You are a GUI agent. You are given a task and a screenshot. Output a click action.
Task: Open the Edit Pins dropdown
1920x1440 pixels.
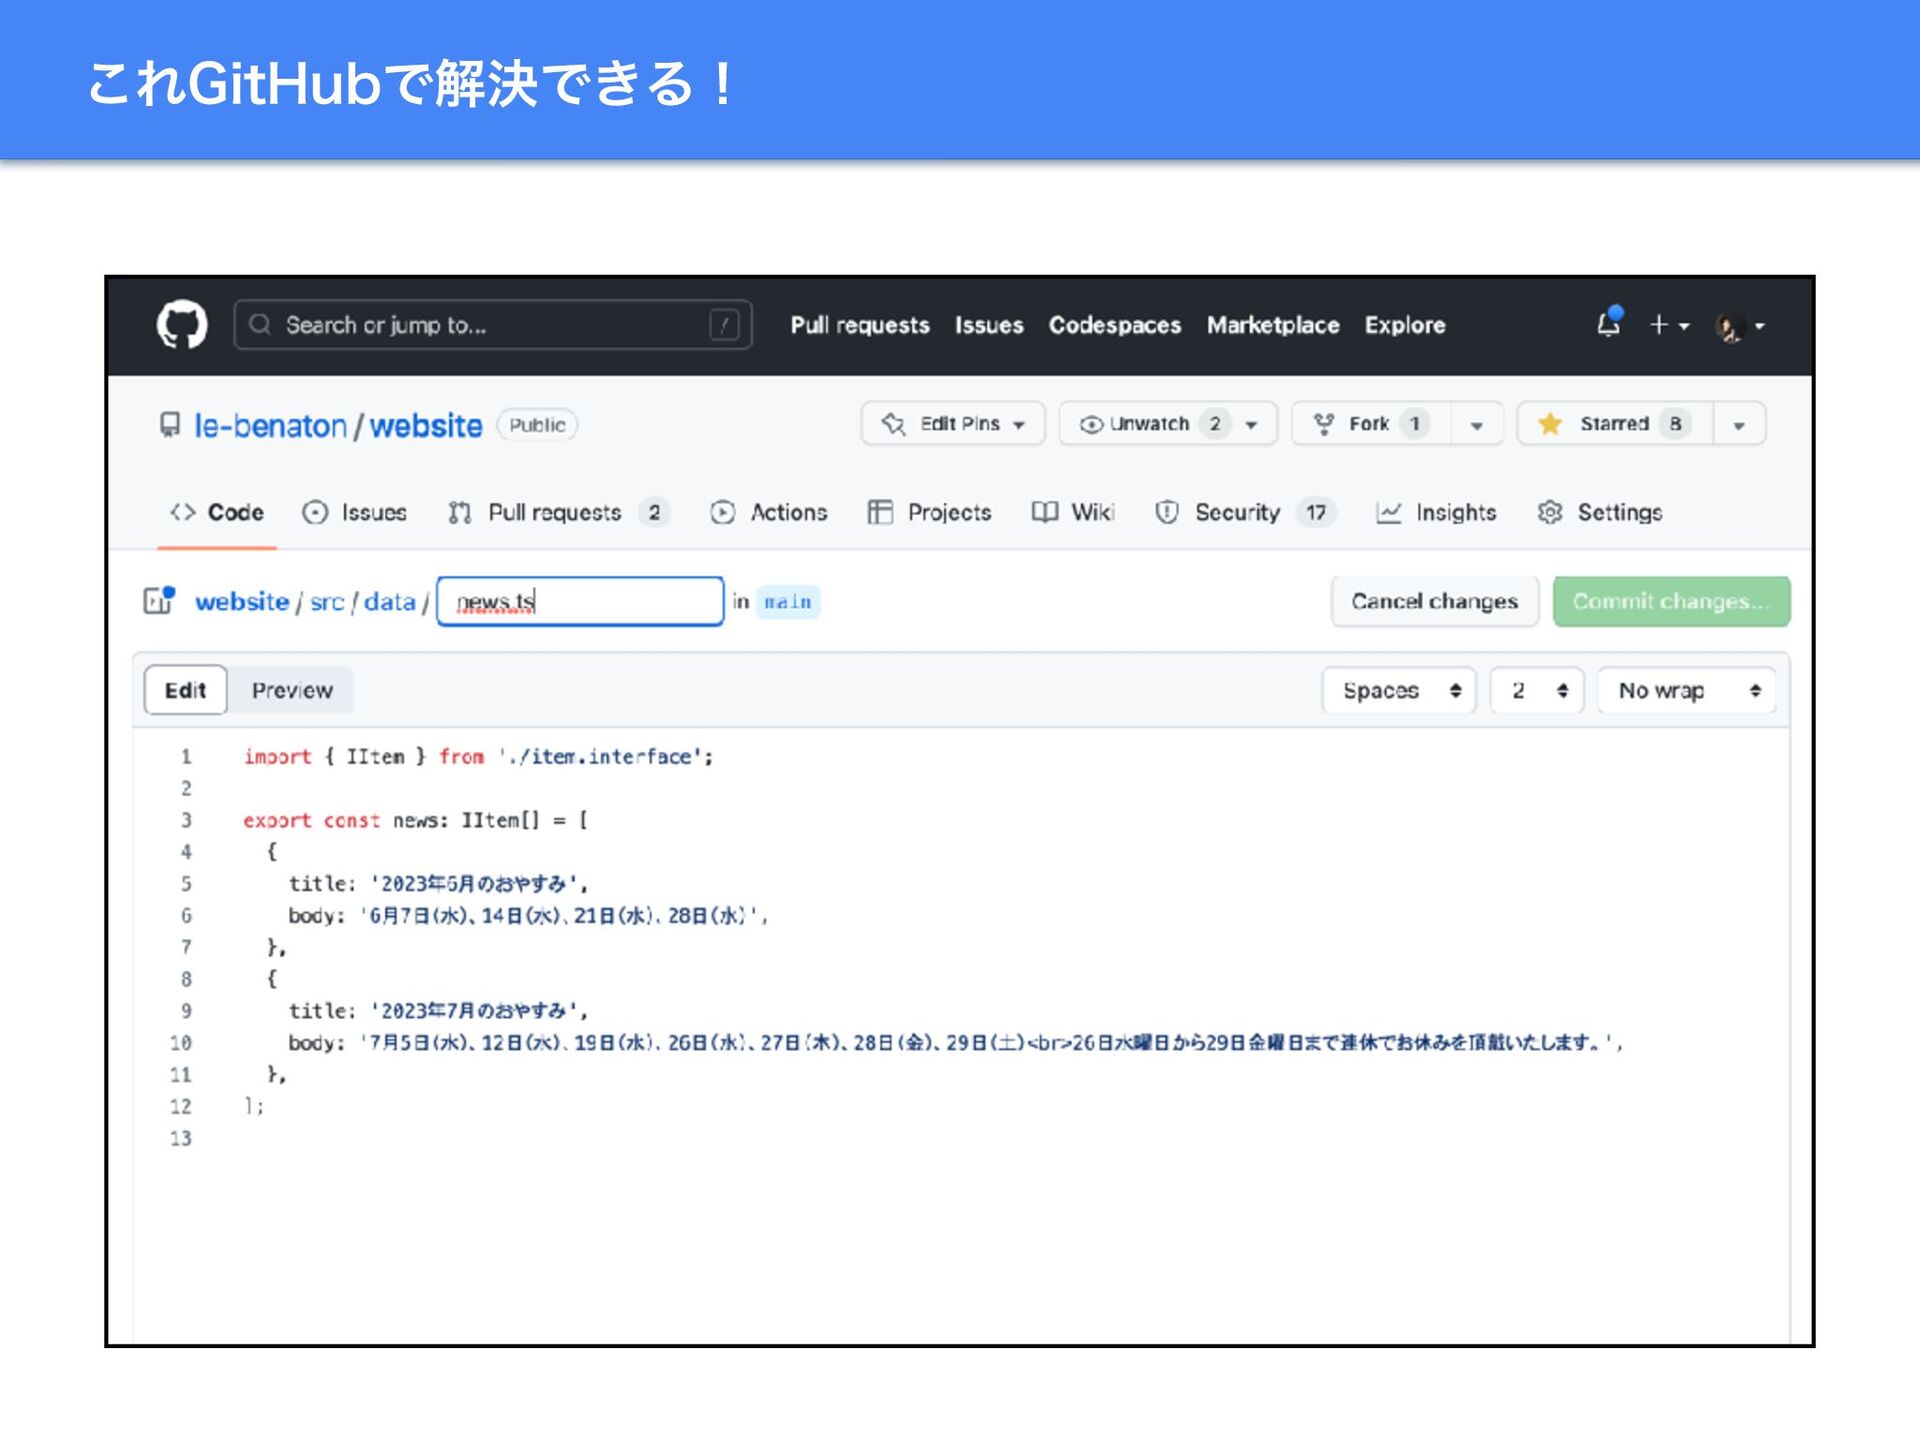click(953, 424)
